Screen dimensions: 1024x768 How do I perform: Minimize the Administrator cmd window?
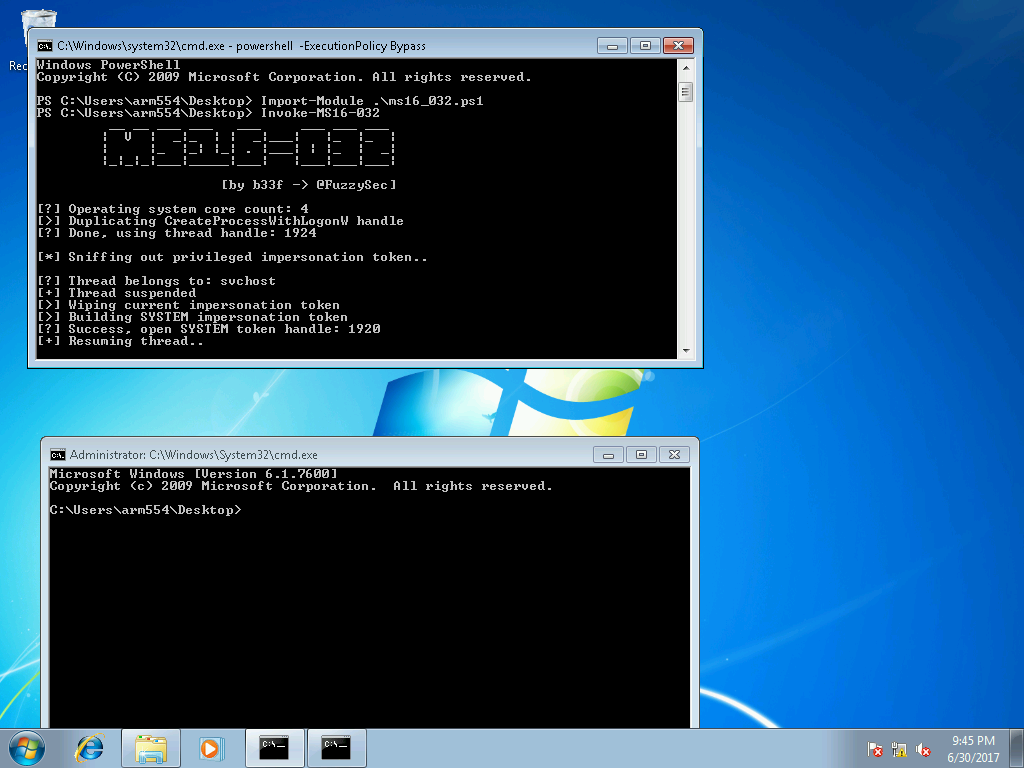[x=608, y=455]
